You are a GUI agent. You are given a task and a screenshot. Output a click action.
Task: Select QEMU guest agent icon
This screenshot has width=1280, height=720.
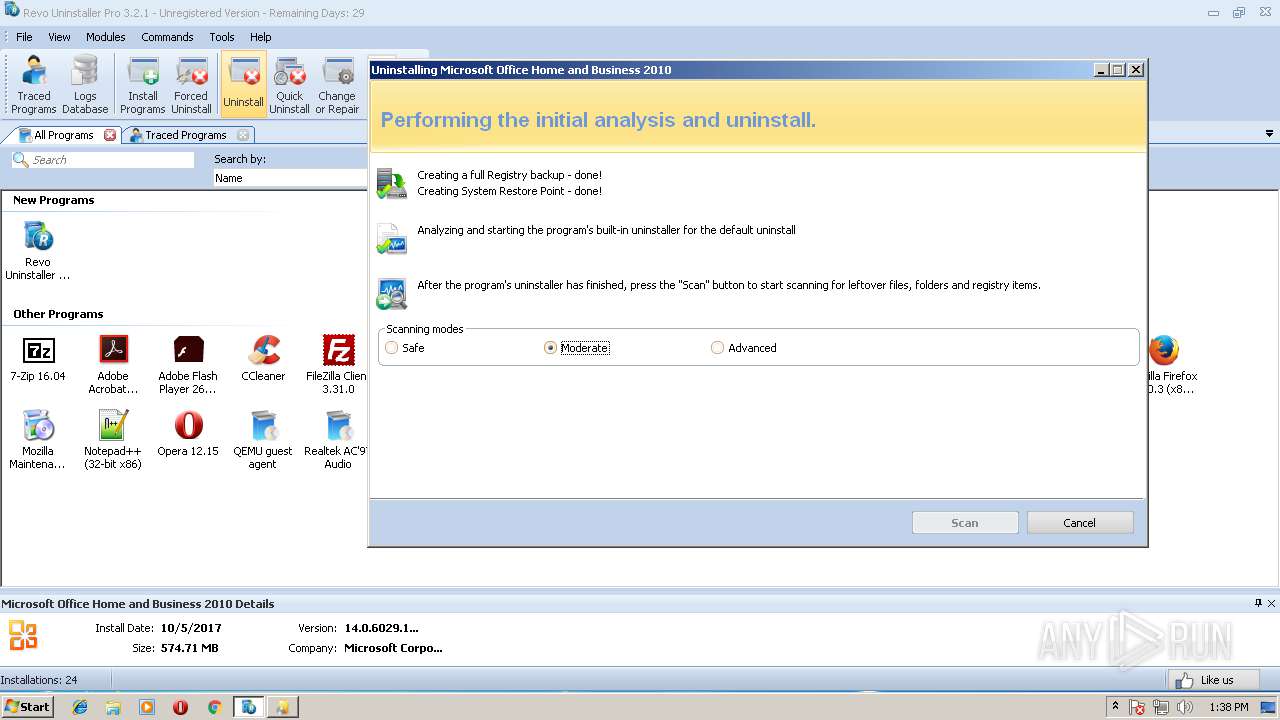(x=263, y=440)
